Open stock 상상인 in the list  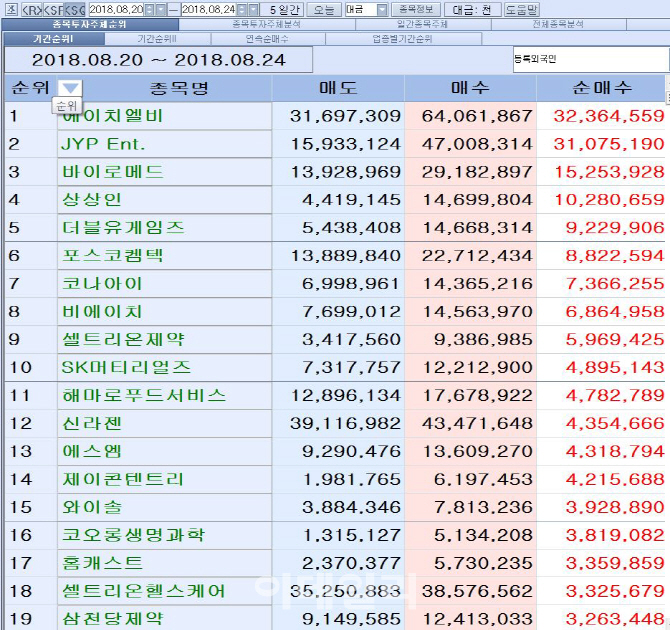tap(164, 200)
